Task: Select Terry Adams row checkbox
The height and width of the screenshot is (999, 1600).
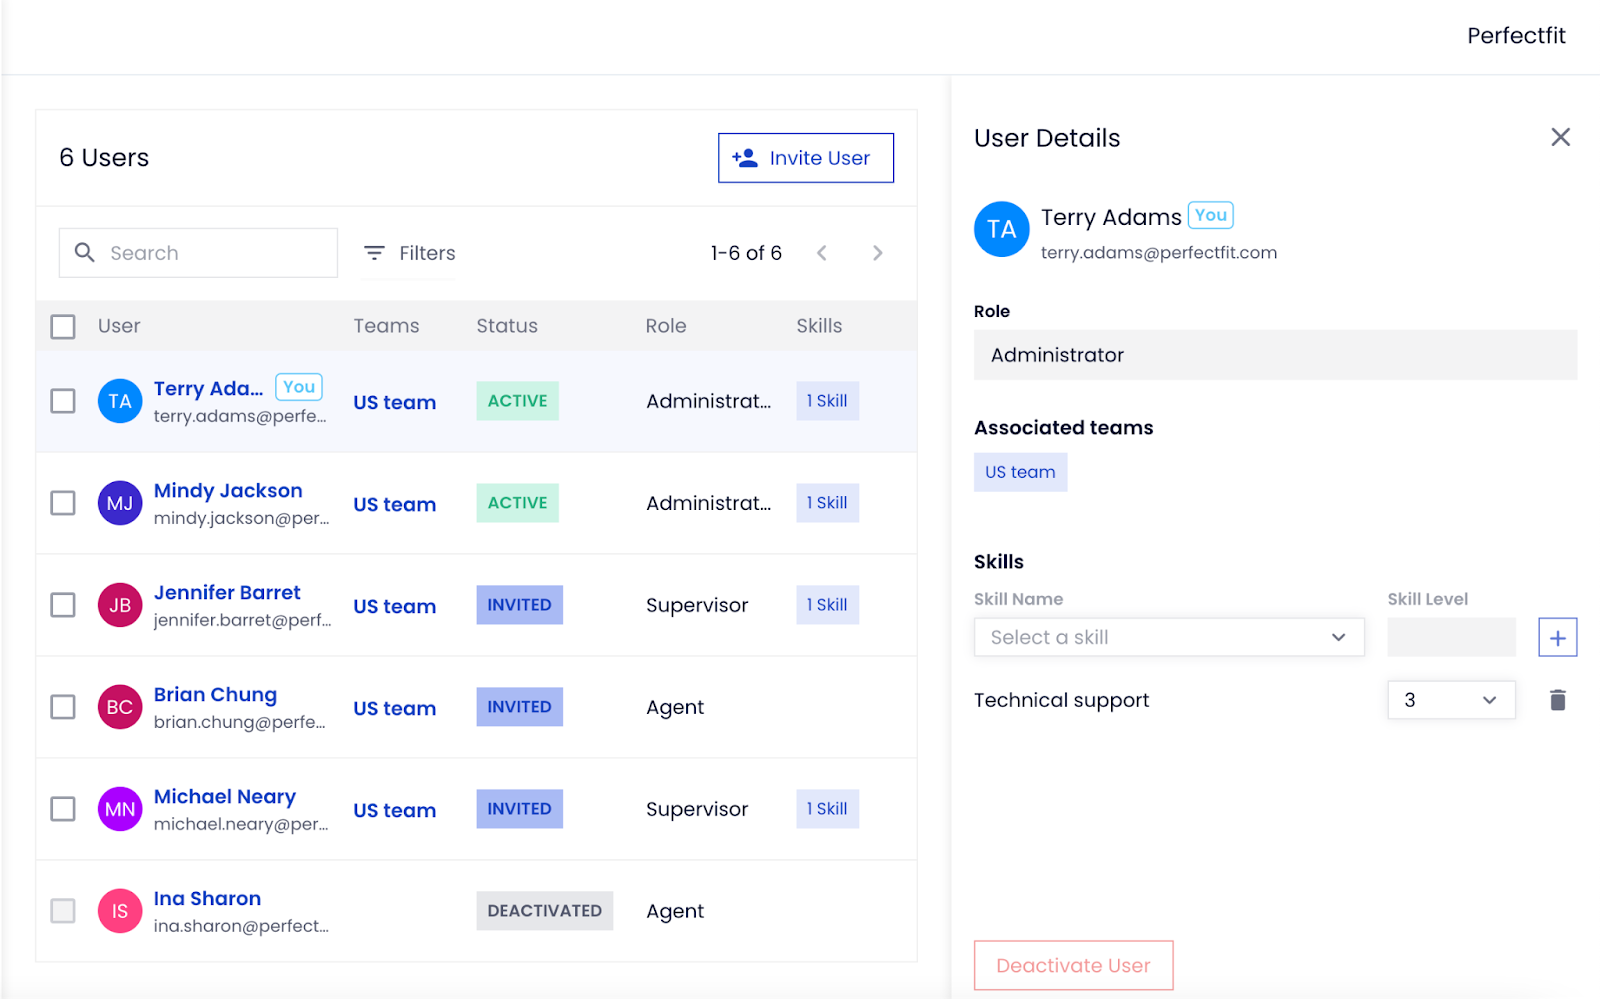Action: (x=63, y=401)
